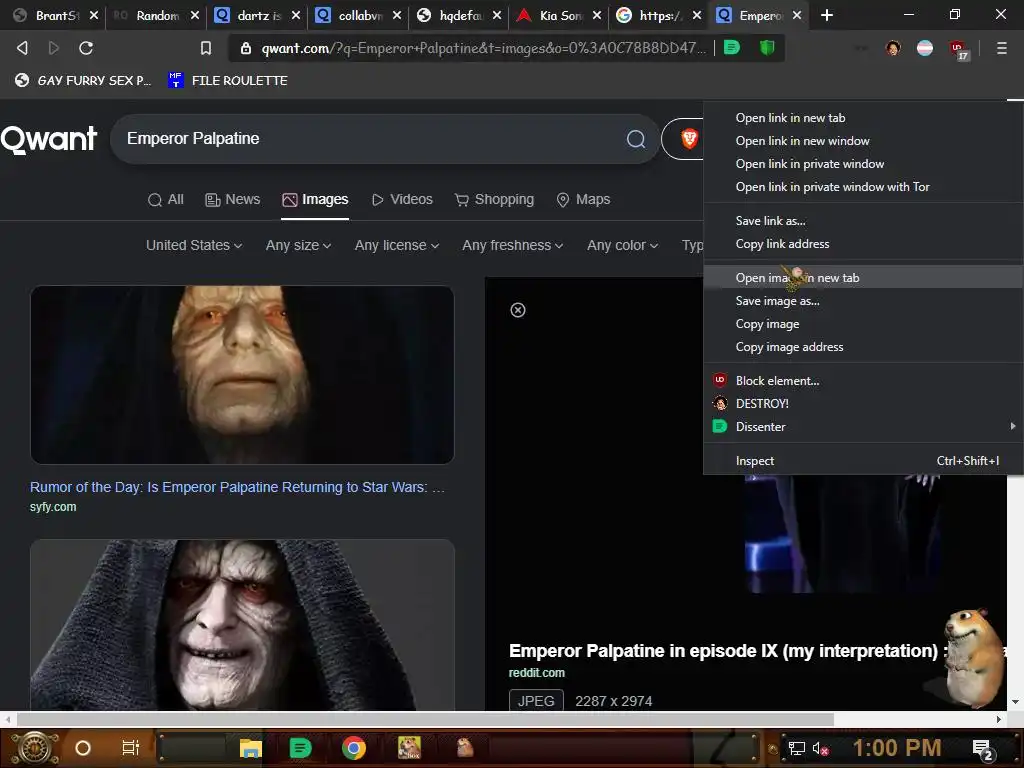Click the striped circle extension icon in toolbar
Screen dimensions: 1024x768
click(925, 48)
